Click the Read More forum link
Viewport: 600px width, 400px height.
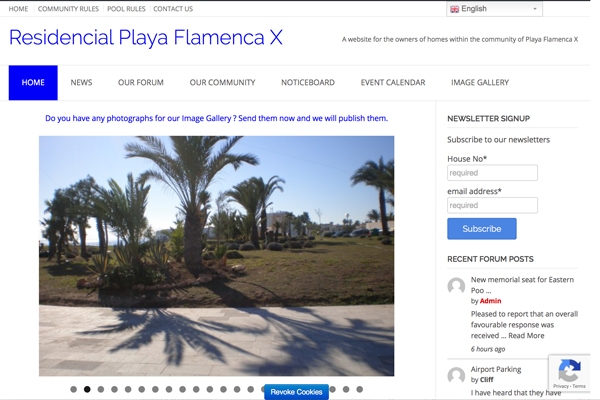[x=526, y=336]
